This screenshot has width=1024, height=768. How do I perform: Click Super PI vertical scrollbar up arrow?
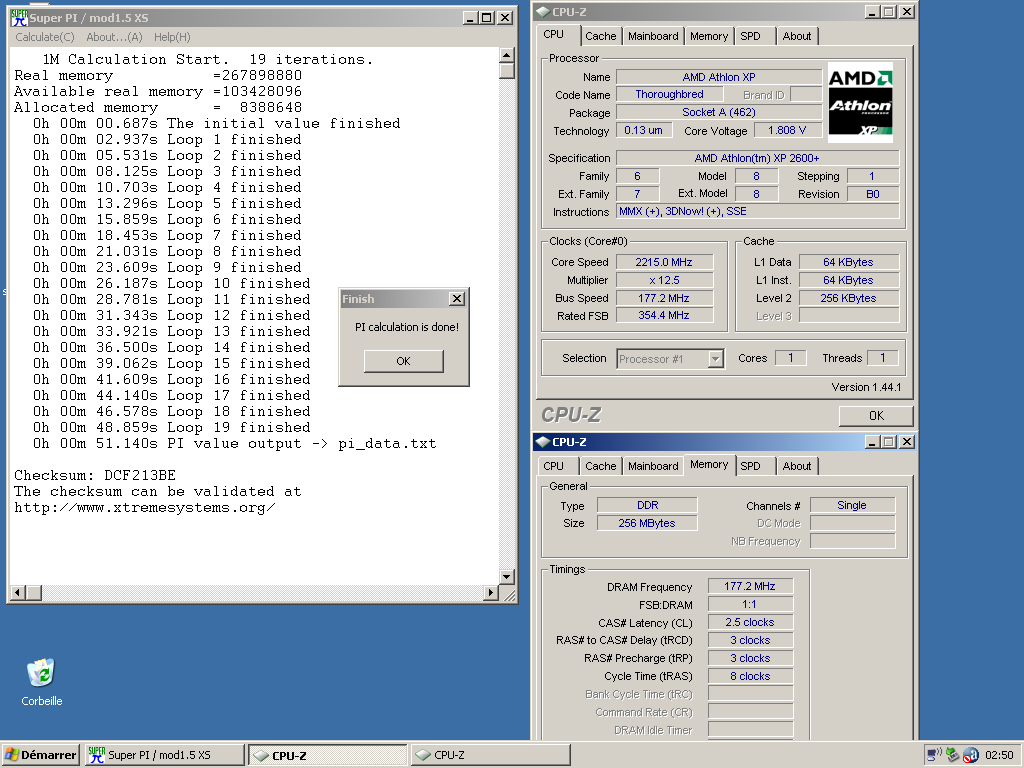507,55
